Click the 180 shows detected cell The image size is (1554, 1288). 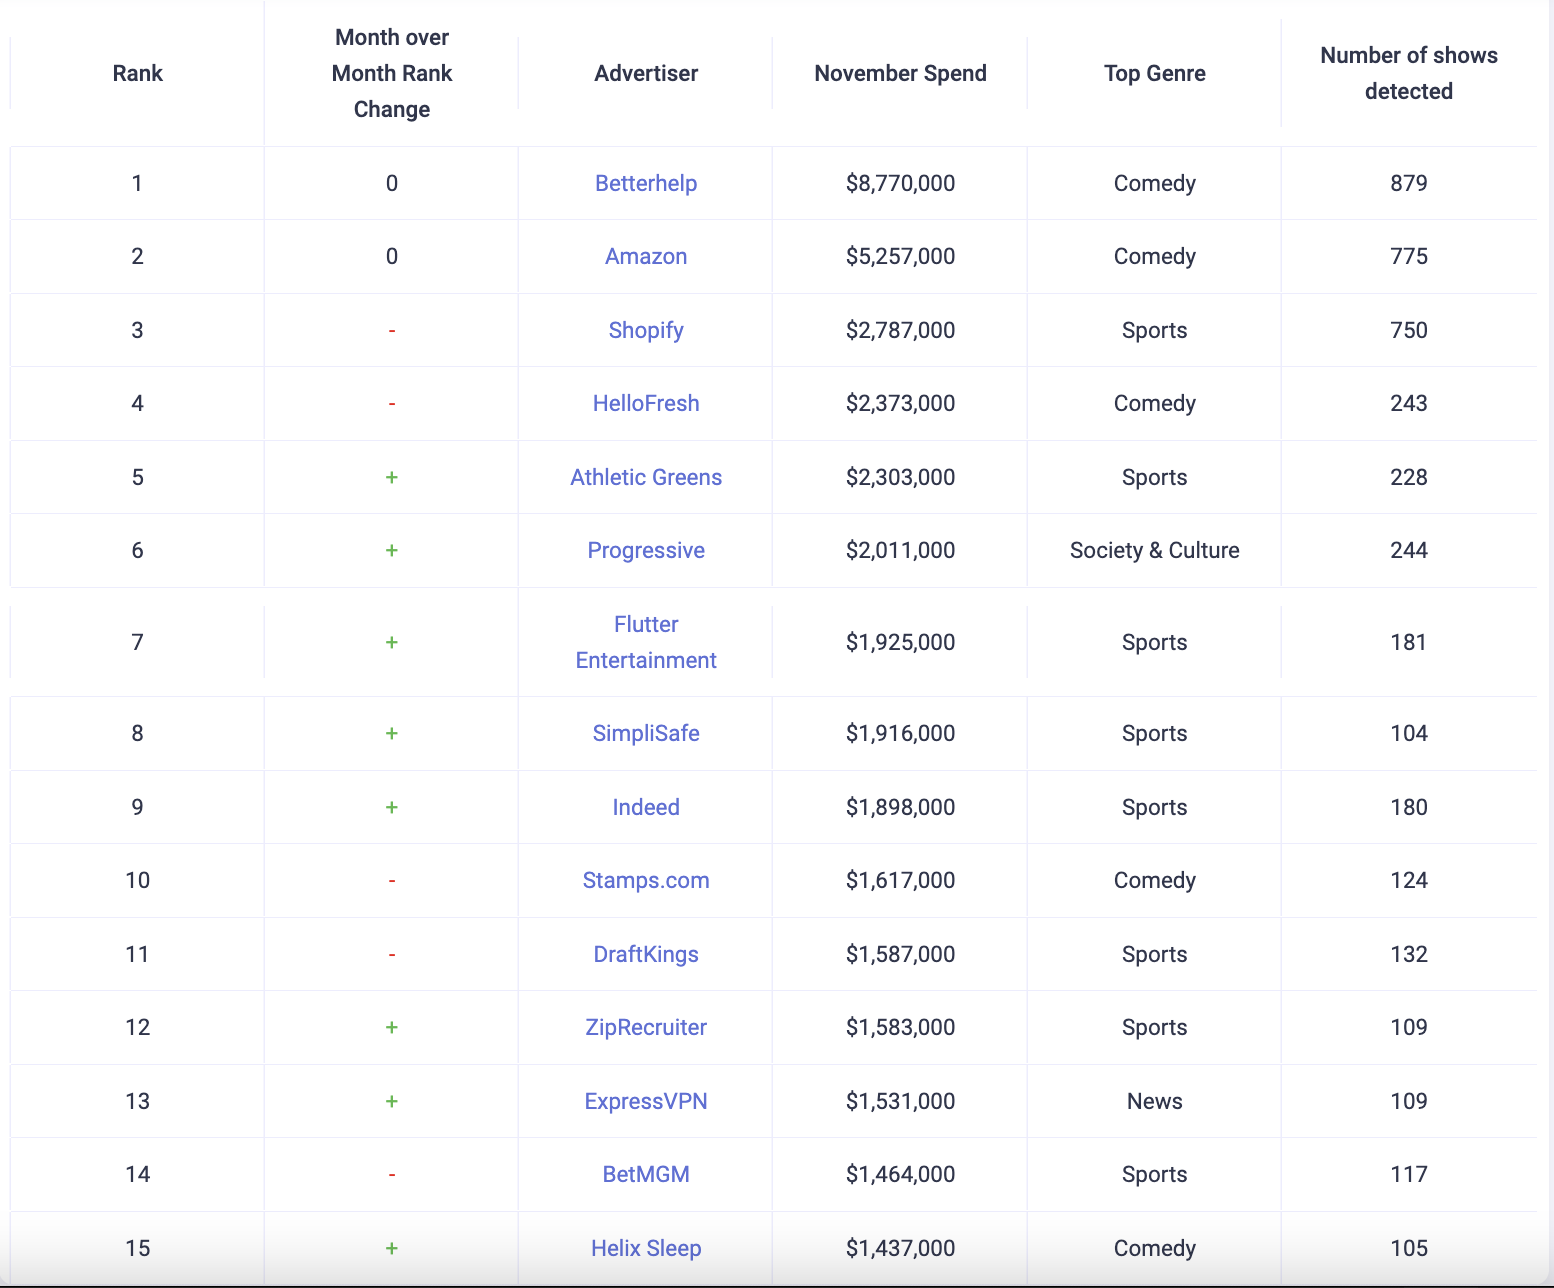[1409, 807]
